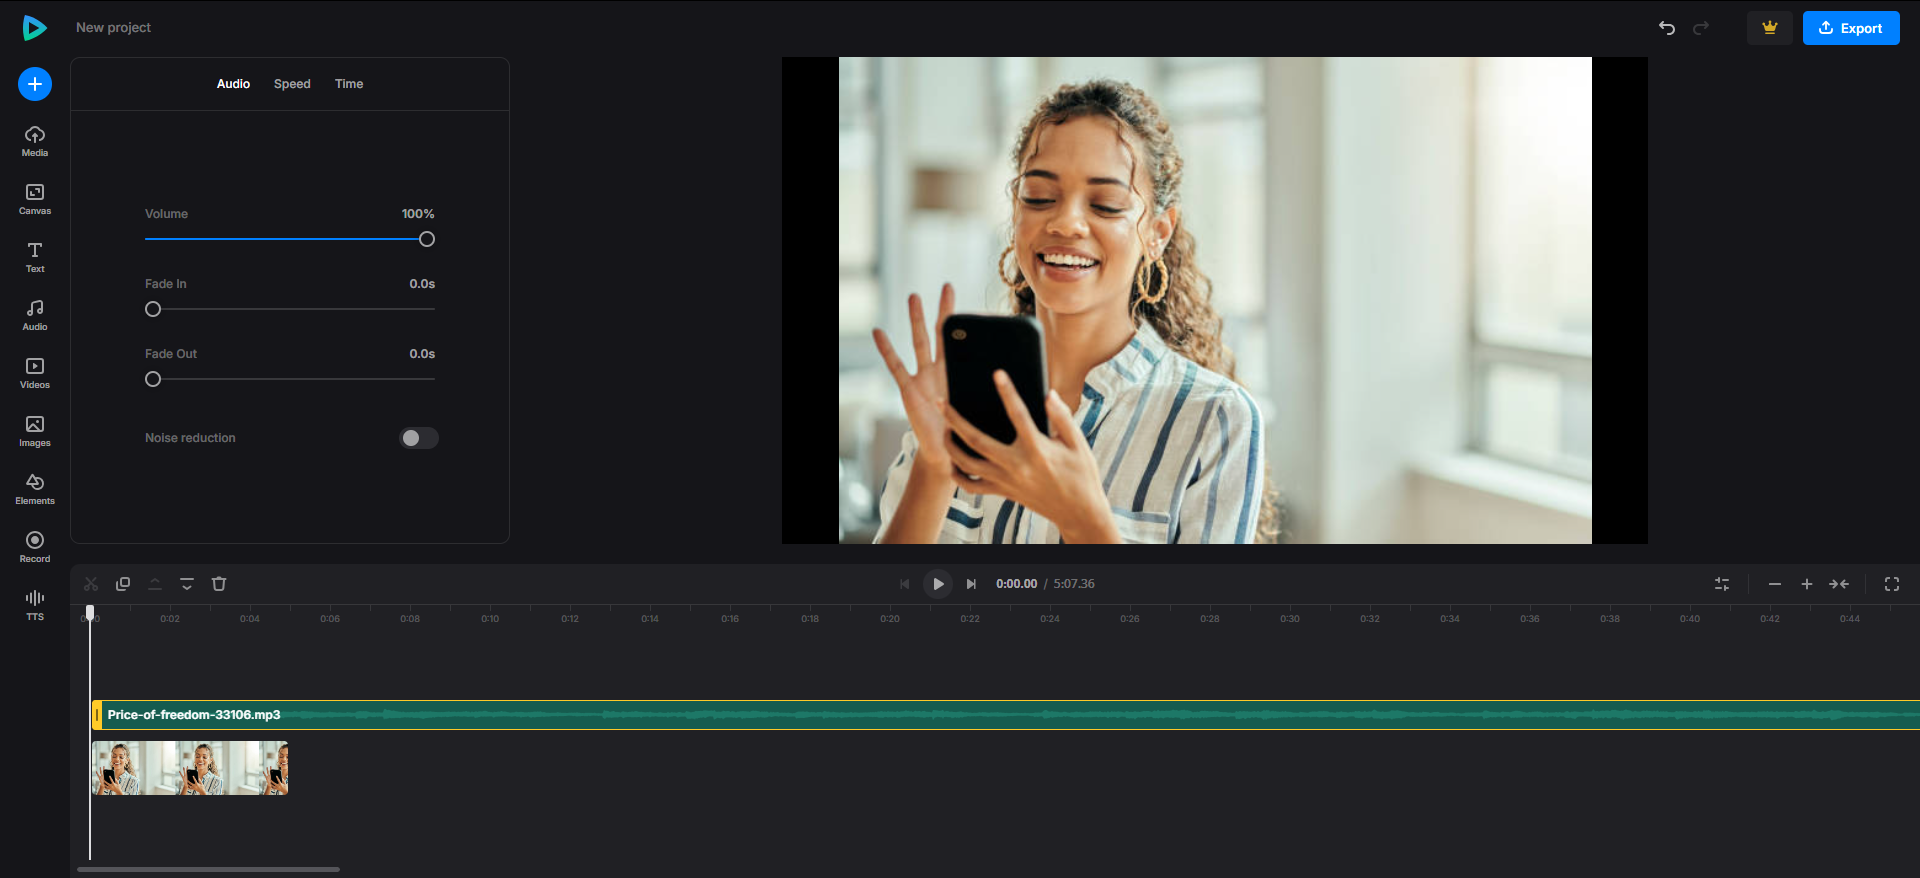Fit timeline to screen
The image size is (1920, 878).
(1839, 584)
